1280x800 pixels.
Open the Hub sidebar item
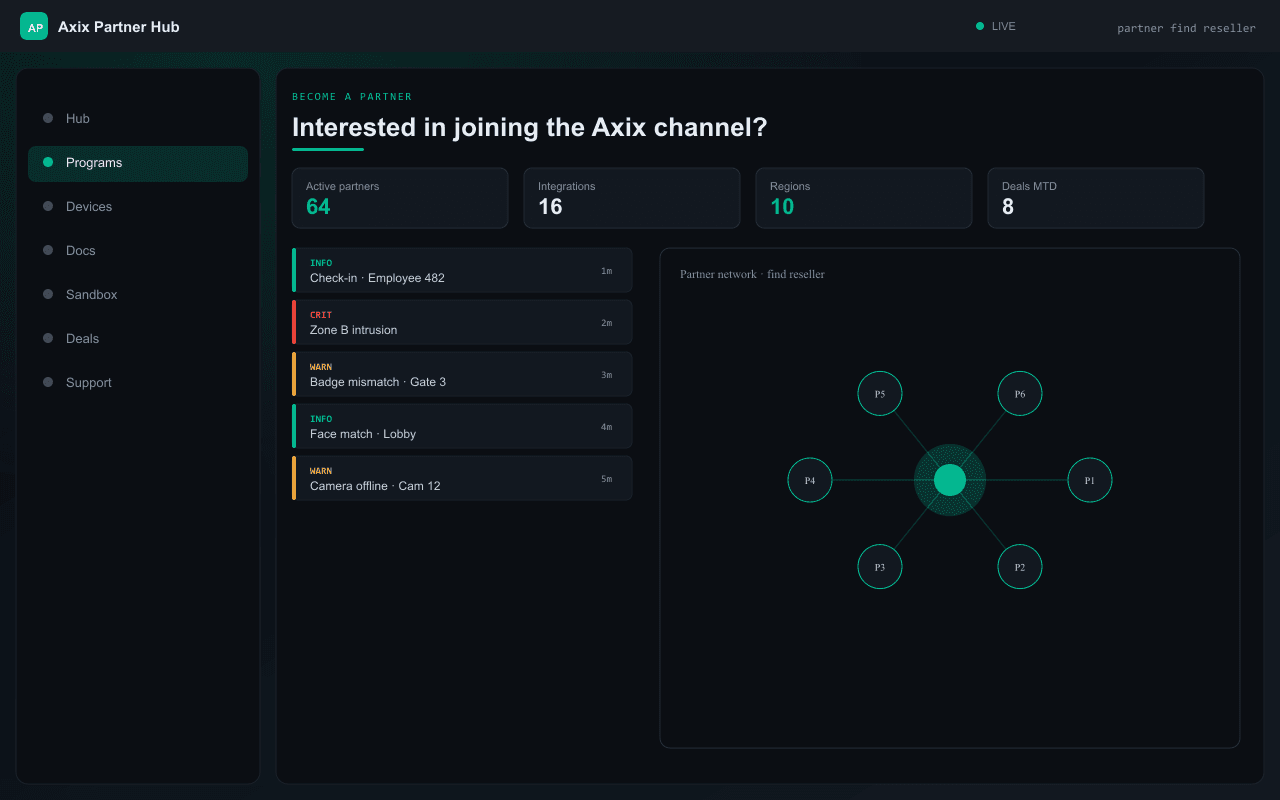point(138,118)
